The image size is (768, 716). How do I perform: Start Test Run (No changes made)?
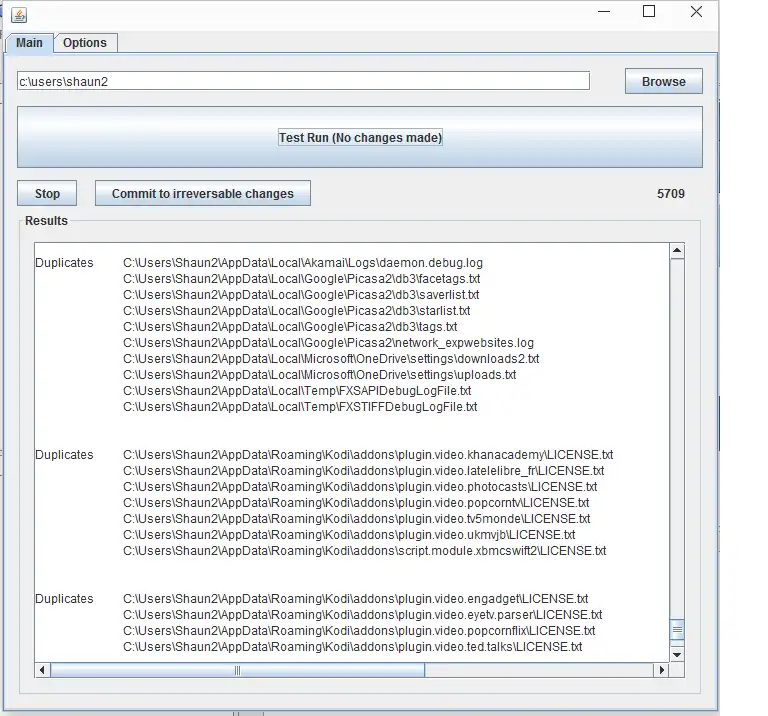360,138
